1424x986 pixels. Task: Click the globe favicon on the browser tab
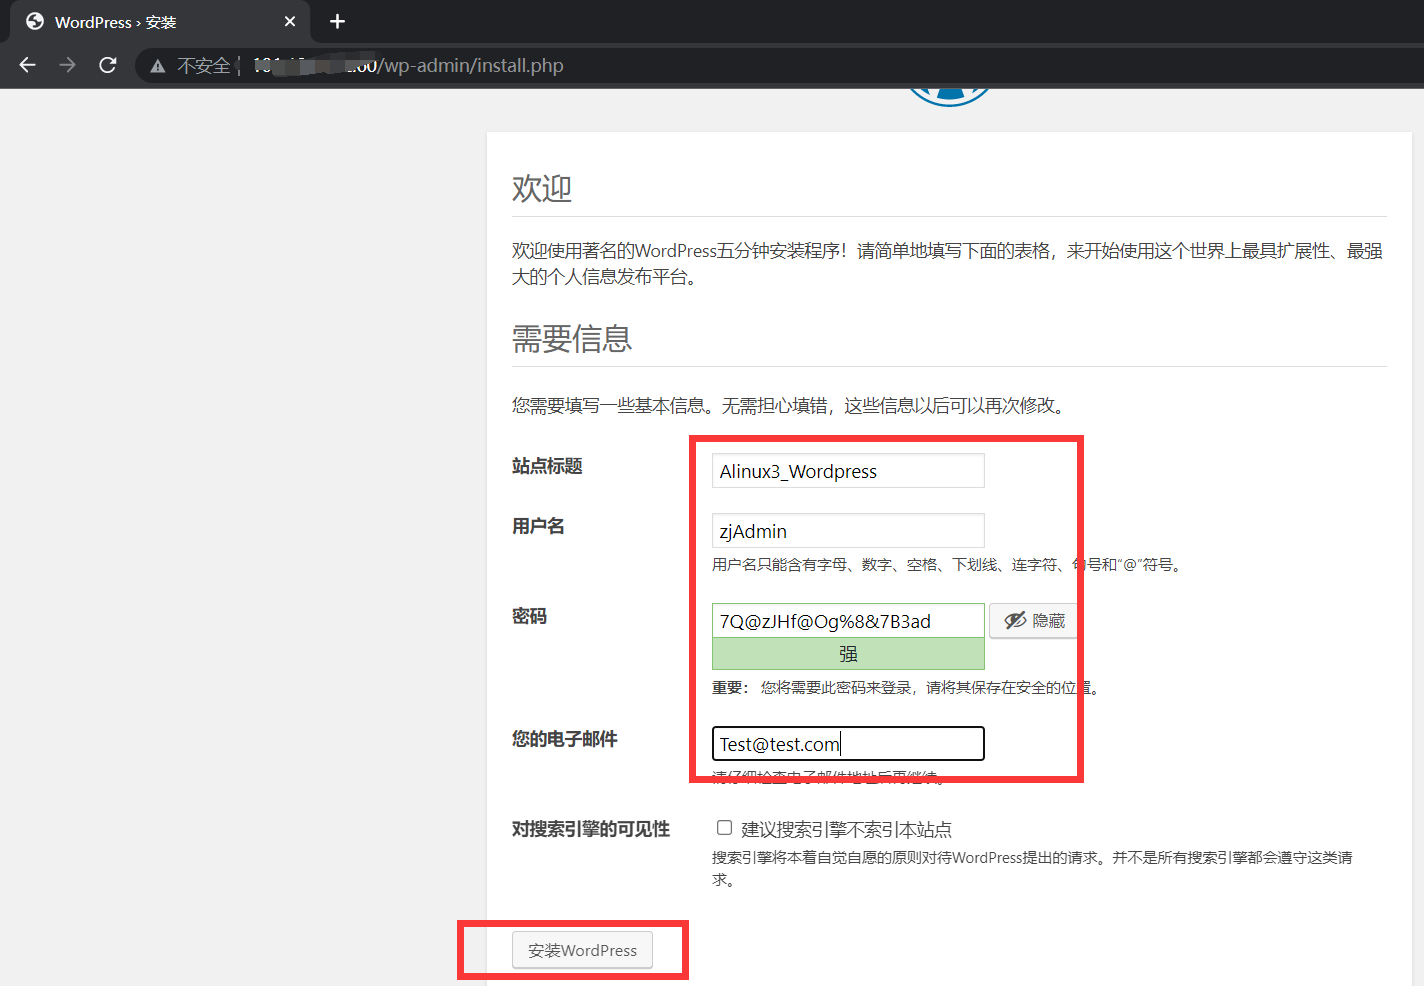click(x=35, y=21)
